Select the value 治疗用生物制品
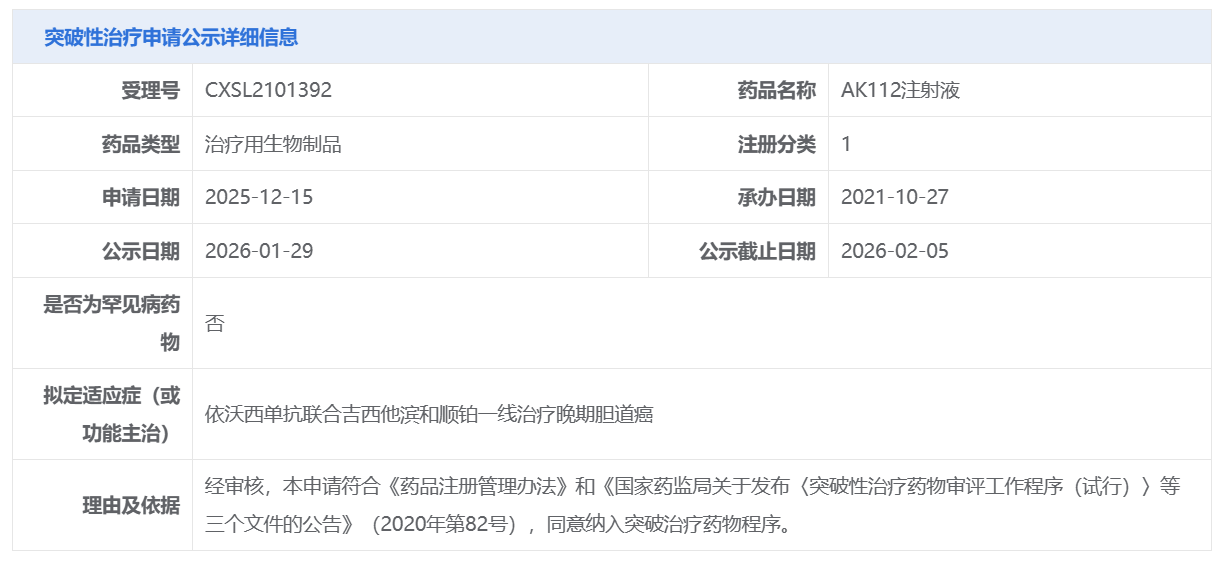Viewport: 1224px width, 564px height. (273, 144)
